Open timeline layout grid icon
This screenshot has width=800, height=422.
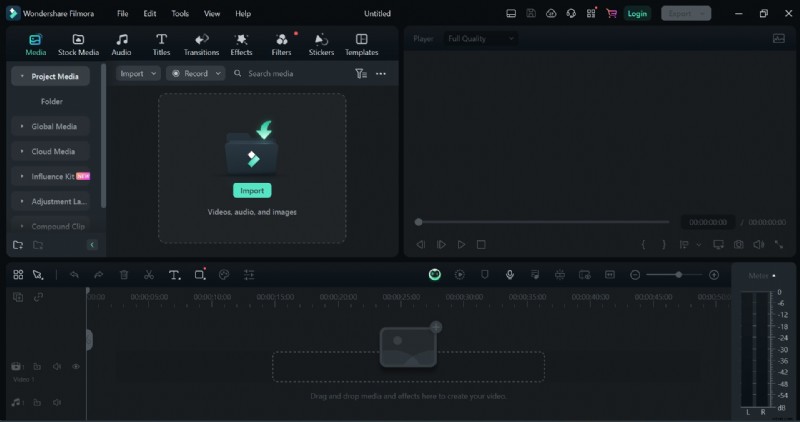pos(18,275)
